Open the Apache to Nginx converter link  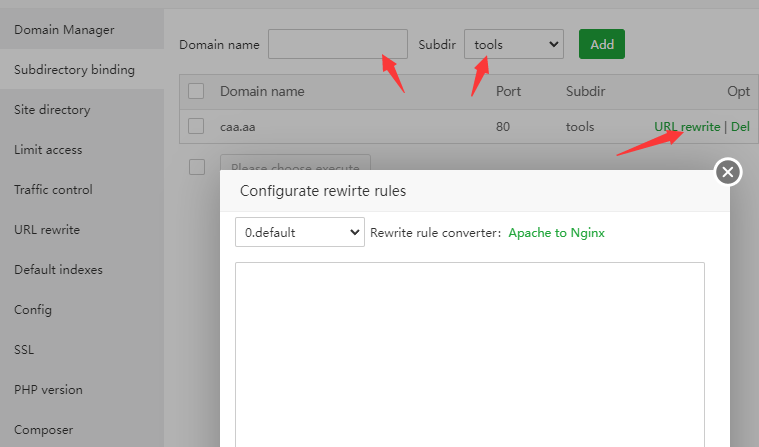pos(556,233)
